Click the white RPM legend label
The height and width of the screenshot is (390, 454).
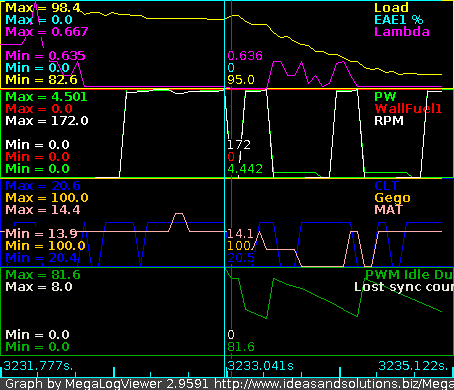tap(389, 121)
